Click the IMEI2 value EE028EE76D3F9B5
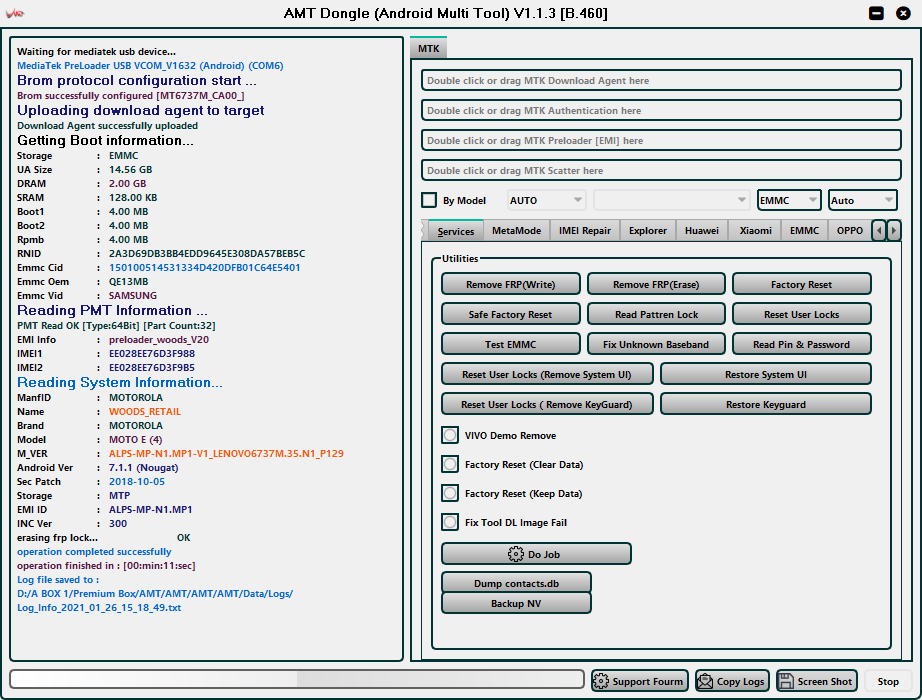Screen dimensions: 922x700 (152, 368)
